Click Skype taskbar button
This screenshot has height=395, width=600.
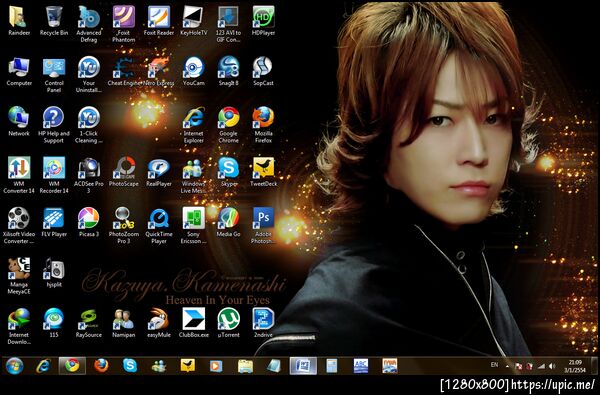point(130,366)
